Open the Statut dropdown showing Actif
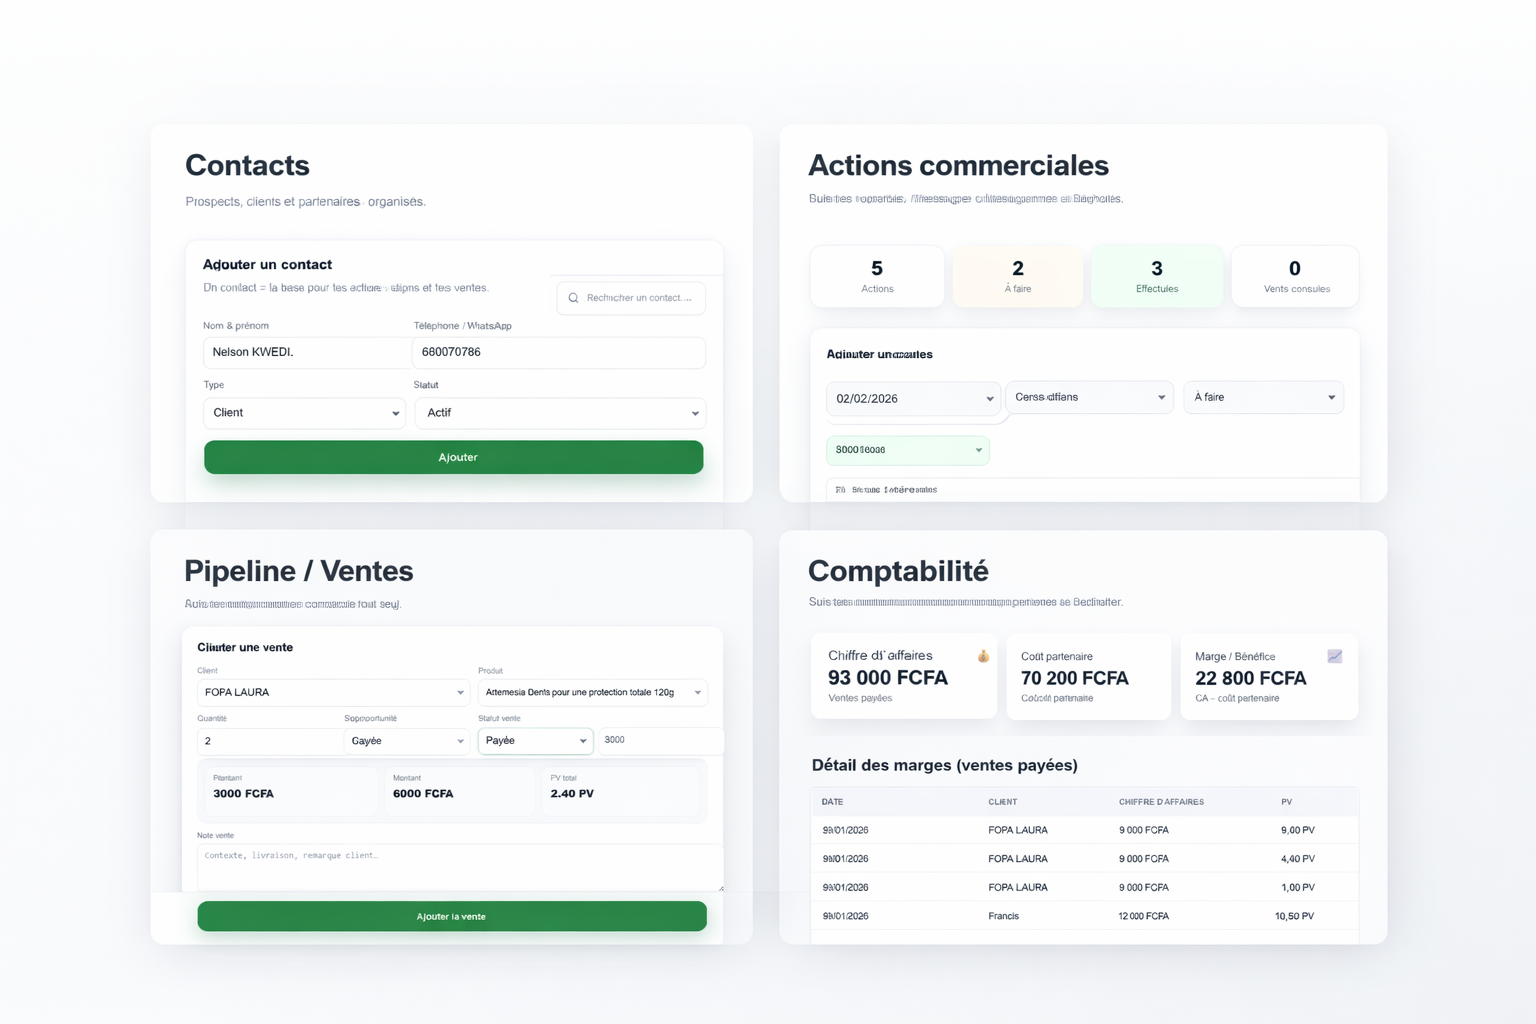The width and height of the screenshot is (1536, 1024). pyautogui.click(x=559, y=413)
